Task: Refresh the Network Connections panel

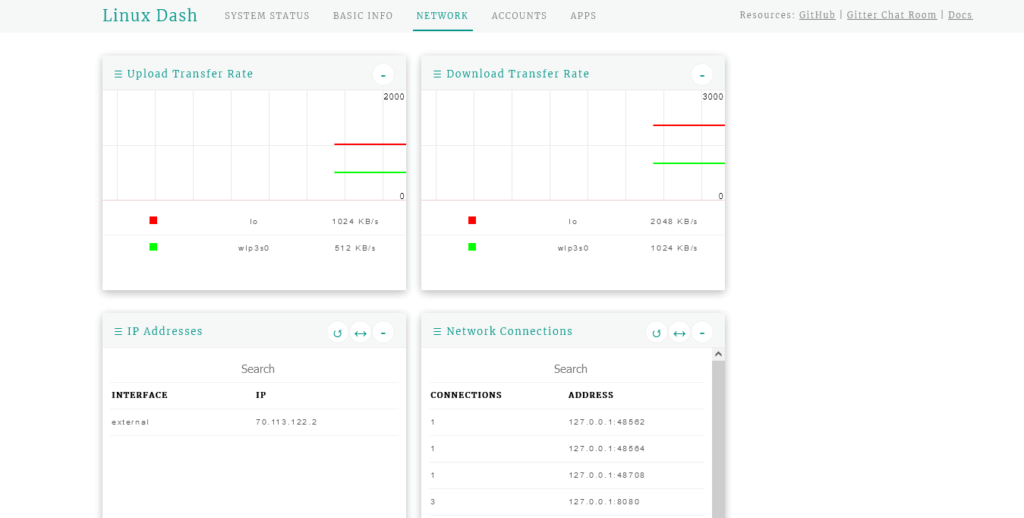Action: point(656,332)
